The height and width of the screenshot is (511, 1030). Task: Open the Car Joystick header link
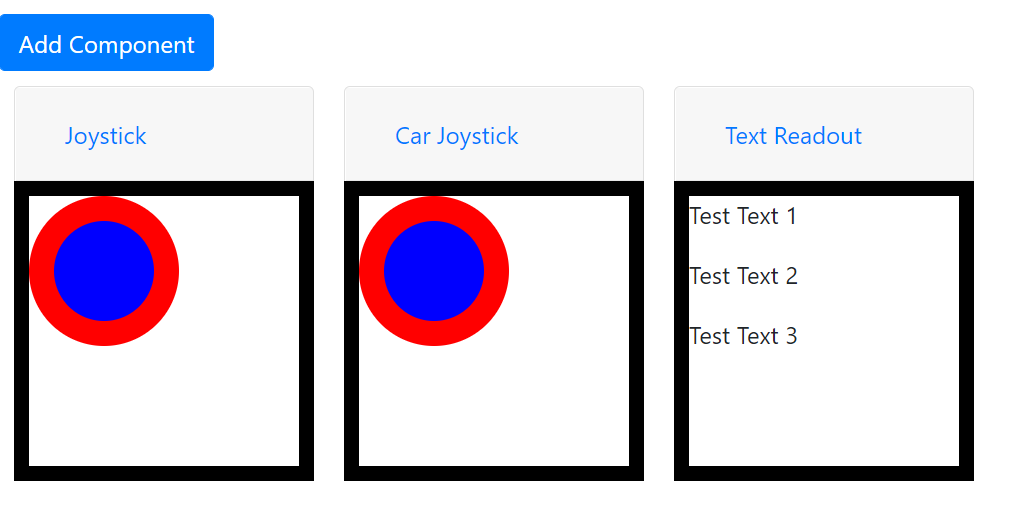456,136
